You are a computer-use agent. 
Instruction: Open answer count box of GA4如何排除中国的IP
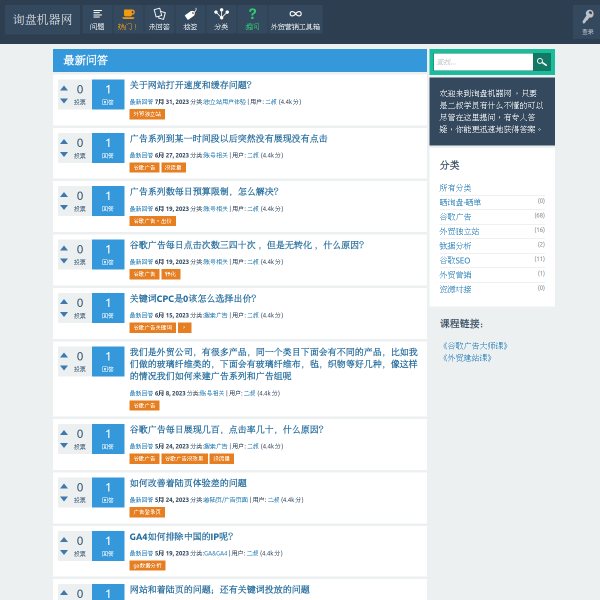tap(108, 546)
